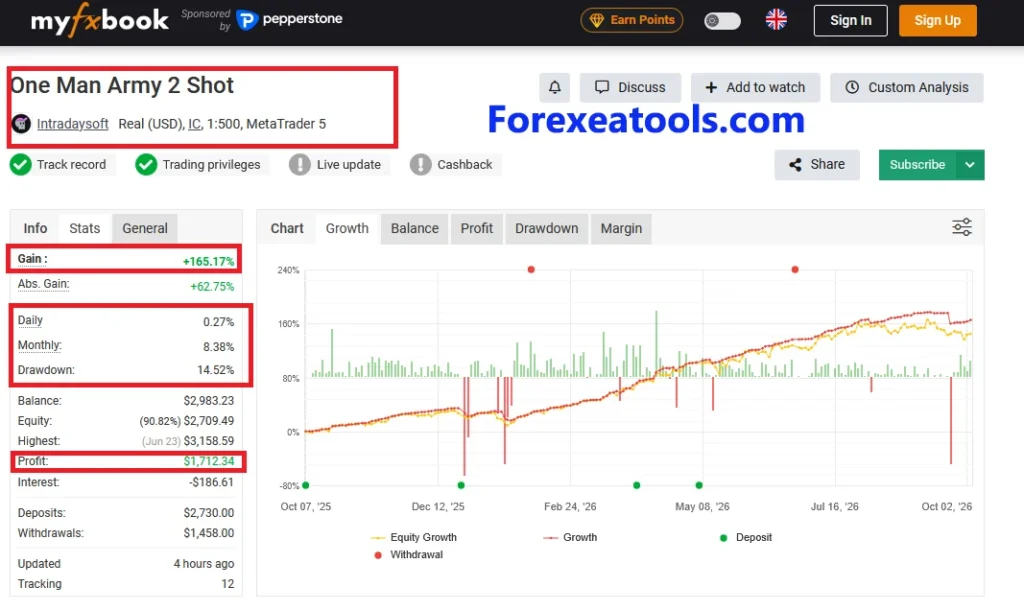Toggle Growth legend series
The height and width of the screenshot is (610, 1024).
(570, 538)
